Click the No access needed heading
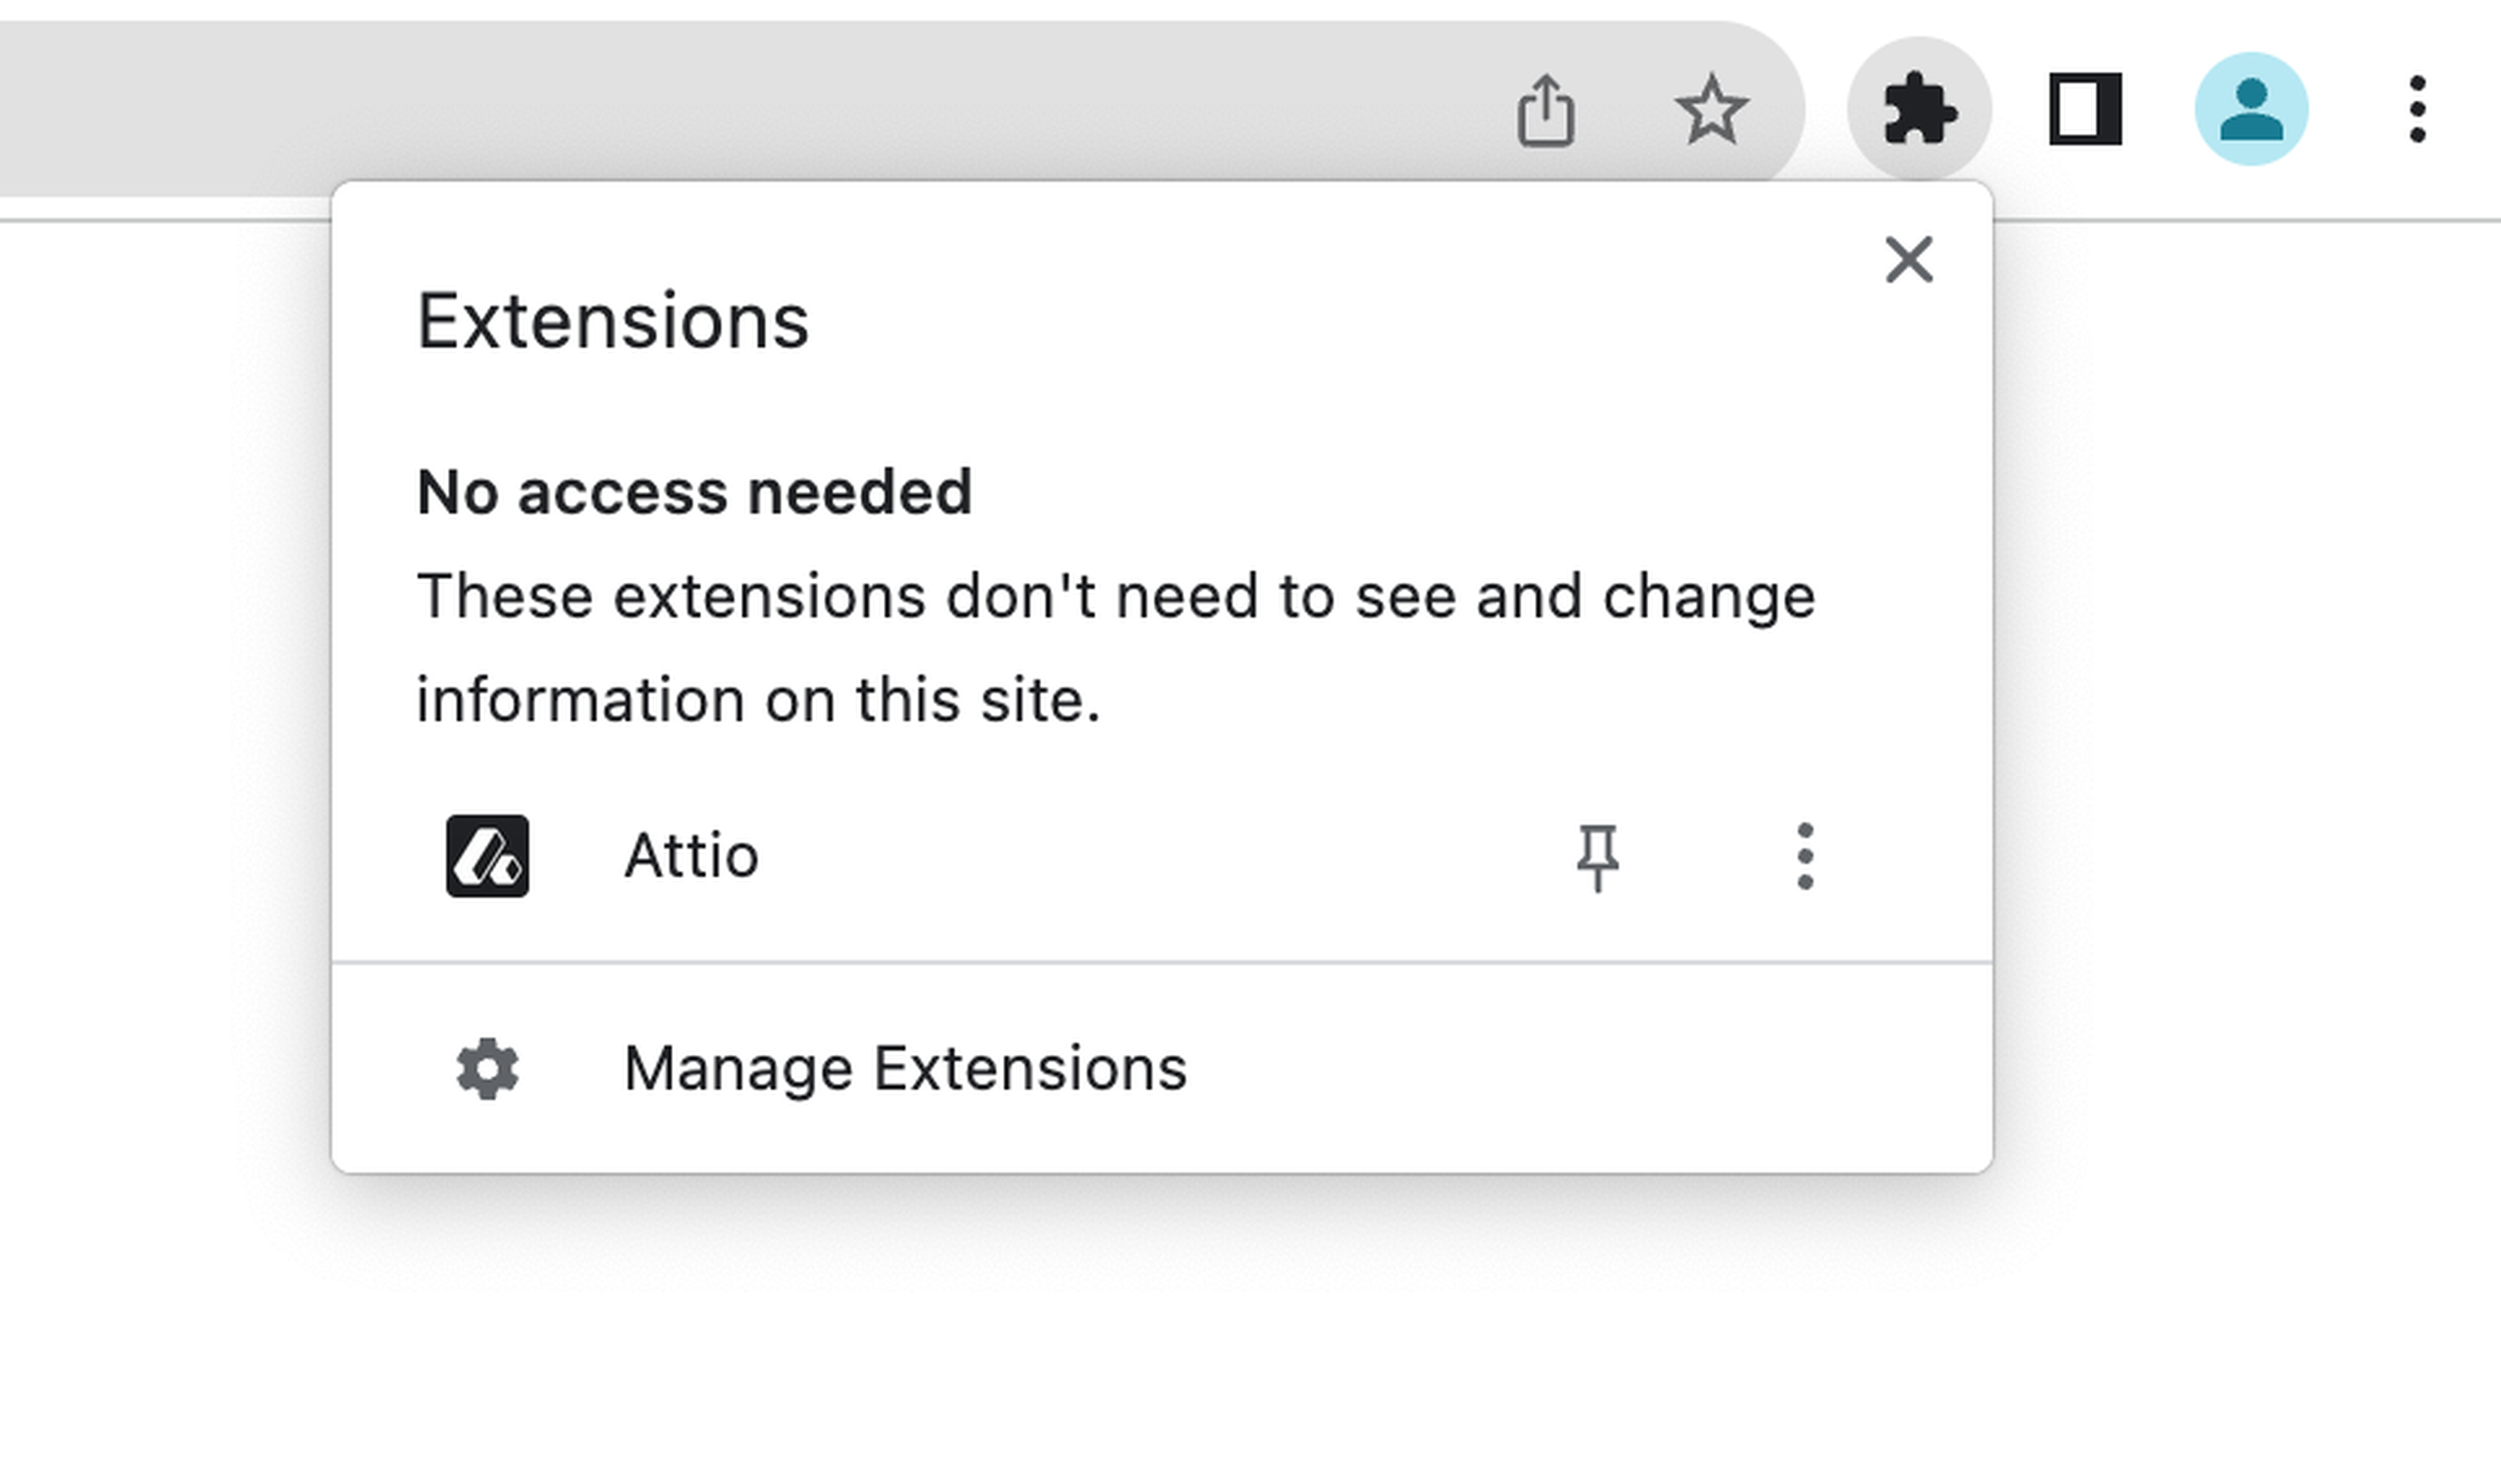 point(694,492)
